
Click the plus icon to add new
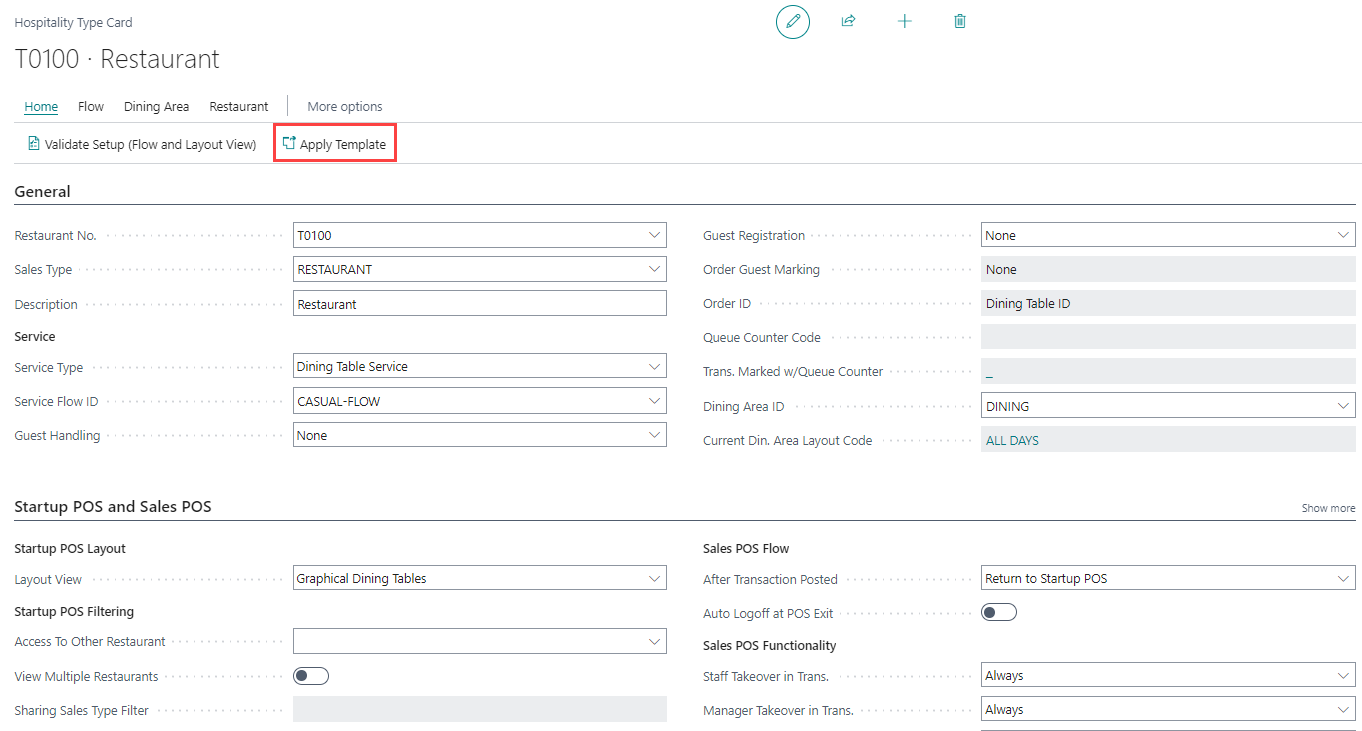click(904, 21)
